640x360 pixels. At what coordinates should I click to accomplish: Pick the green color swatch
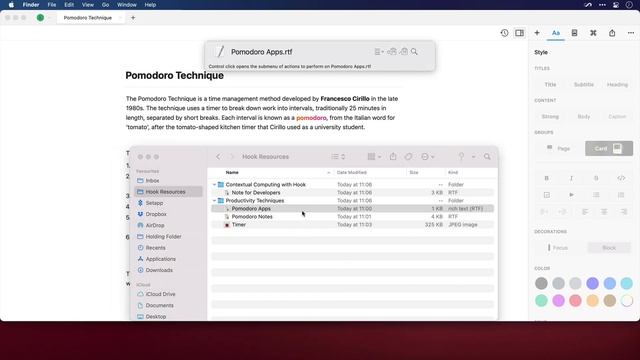click(x=541, y=301)
